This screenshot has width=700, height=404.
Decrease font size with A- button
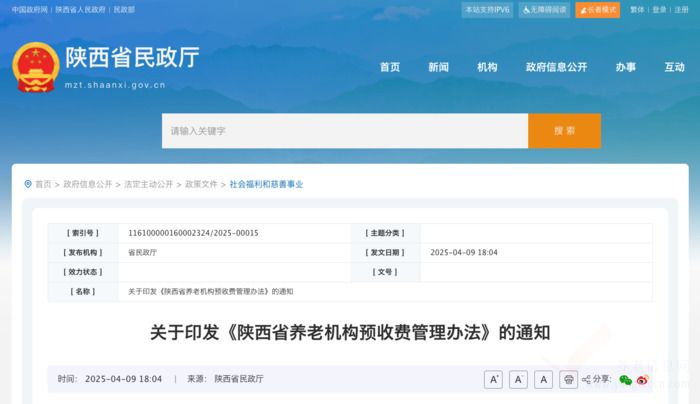click(x=518, y=379)
